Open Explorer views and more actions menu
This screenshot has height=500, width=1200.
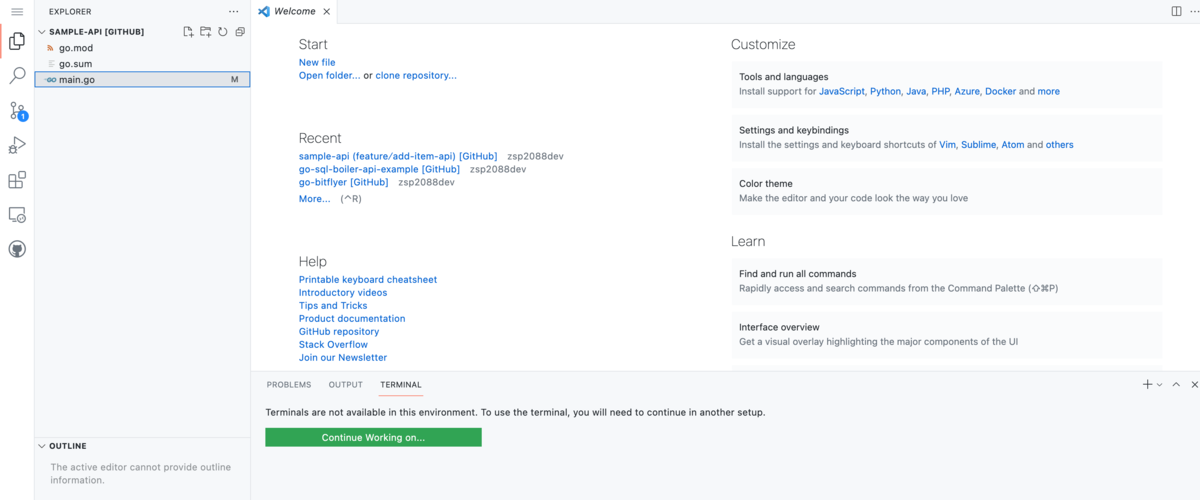[234, 12]
